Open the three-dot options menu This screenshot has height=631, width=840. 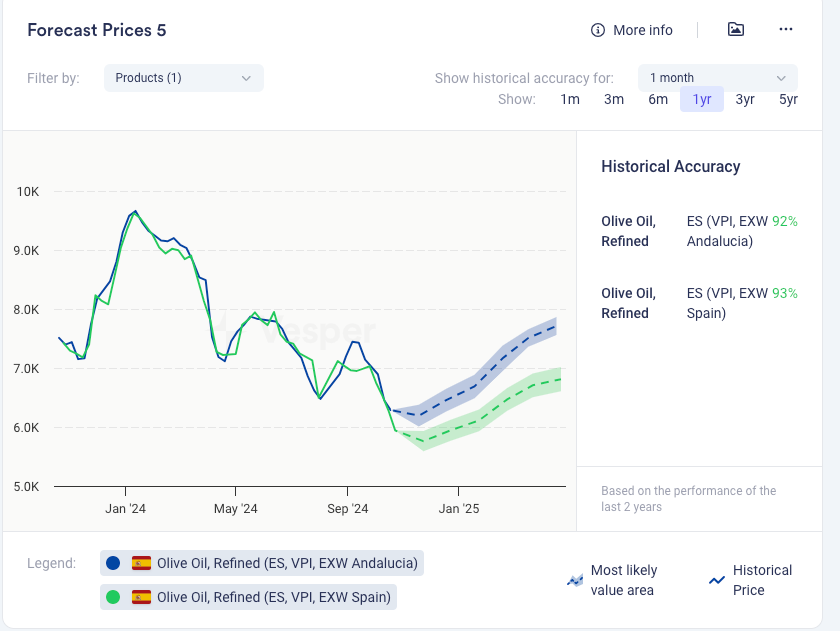click(x=786, y=30)
